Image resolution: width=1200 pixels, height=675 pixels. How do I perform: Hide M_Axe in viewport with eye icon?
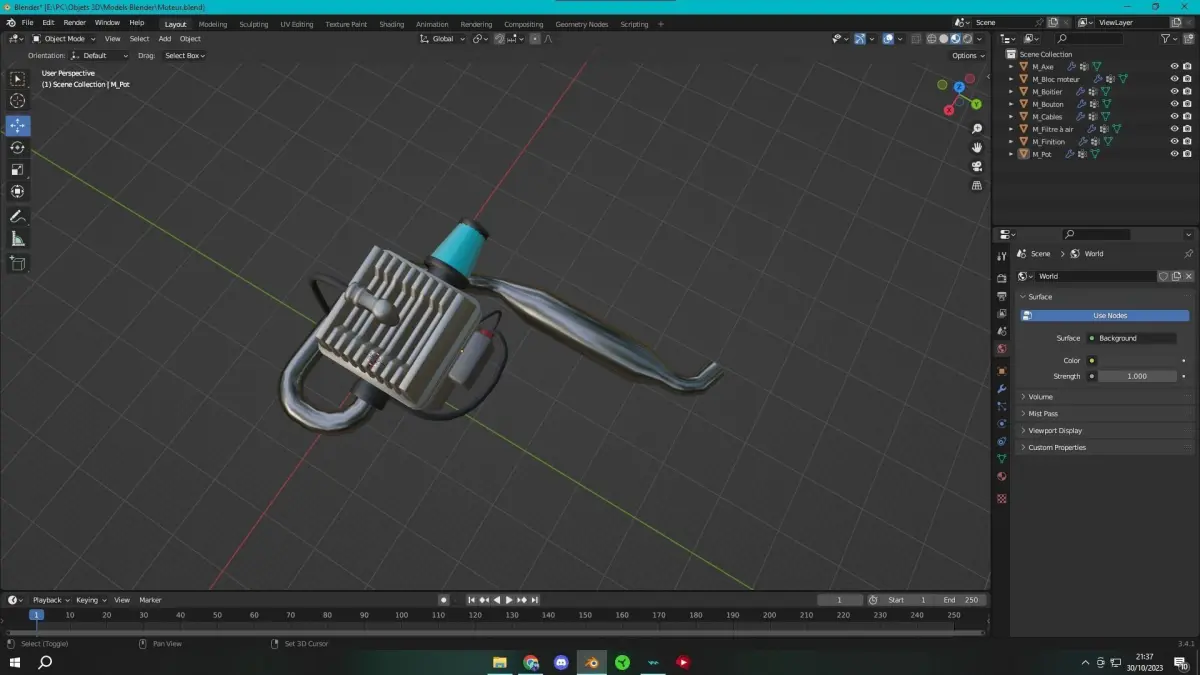[x=1174, y=67]
